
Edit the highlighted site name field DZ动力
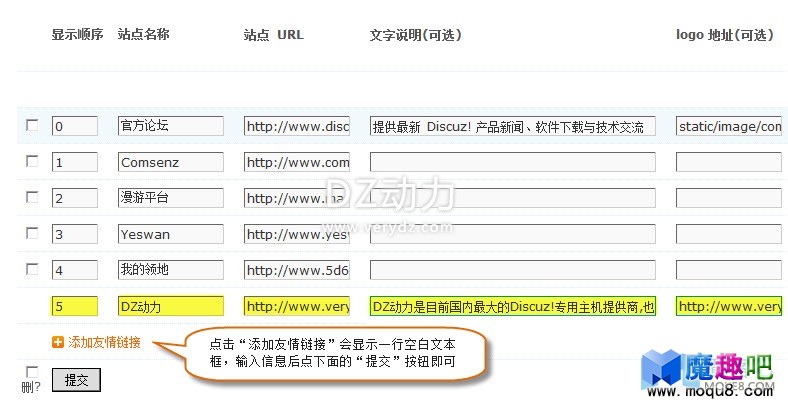171,306
